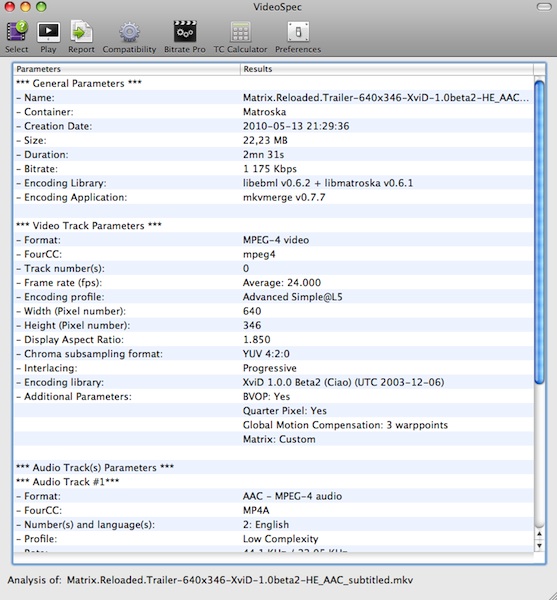
Task: Click the toolbar toggle pill button
Action: coord(544,7)
